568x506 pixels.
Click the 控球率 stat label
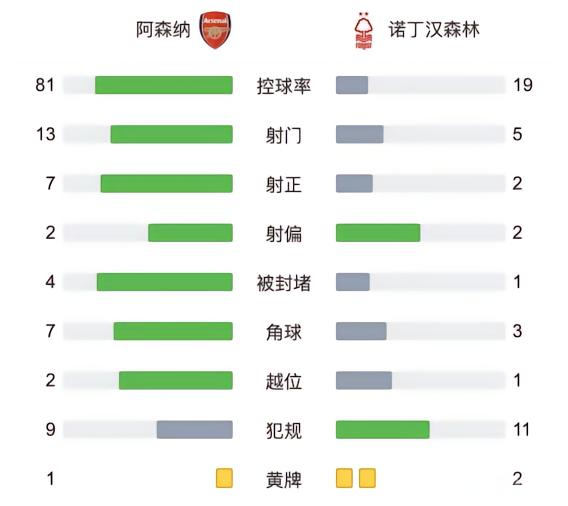[284, 86]
